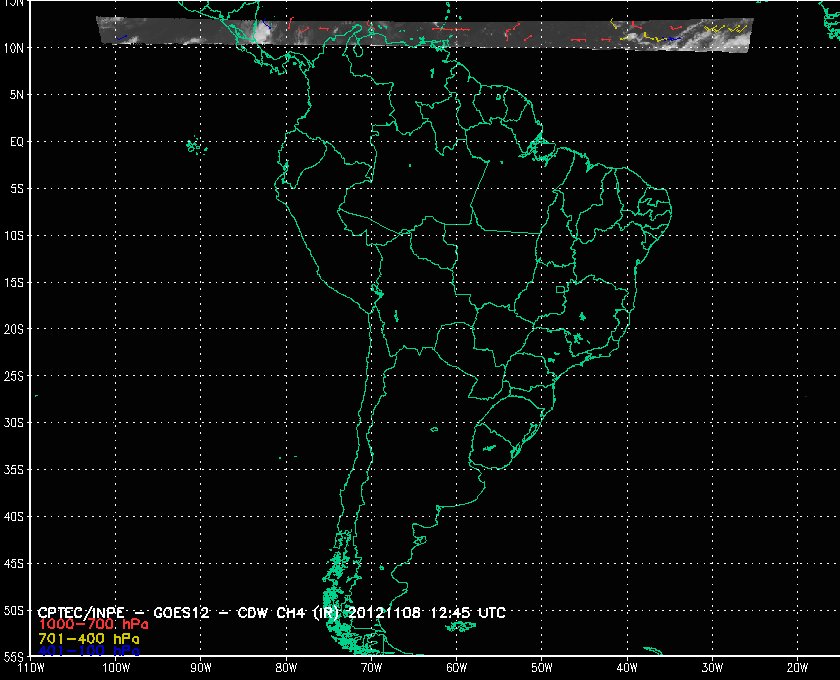The width and height of the screenshot is (840, 680).
Task: Click the 80W longitude label
Action: [x=286, y=668]
